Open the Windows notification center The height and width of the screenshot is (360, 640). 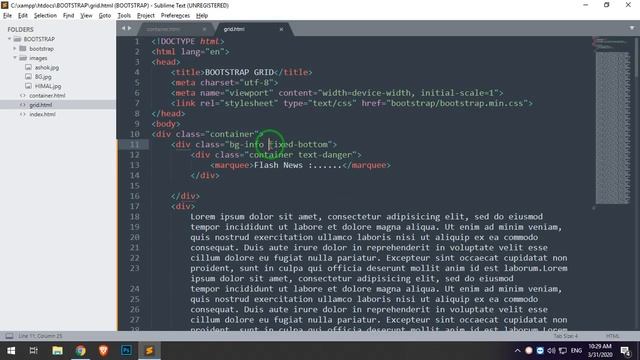pyautogui.click(x=625, y=351)
